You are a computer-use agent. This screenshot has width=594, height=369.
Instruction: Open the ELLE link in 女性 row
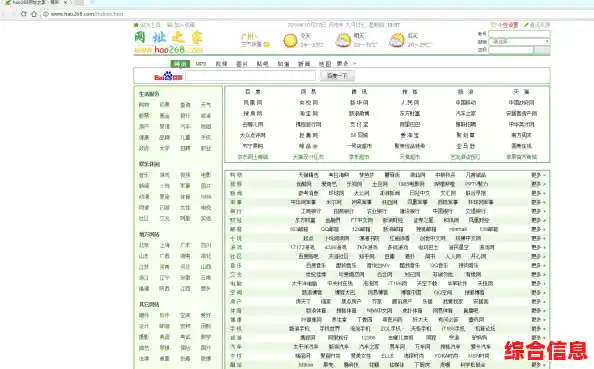pyautogui.click(x=387, y=356)
